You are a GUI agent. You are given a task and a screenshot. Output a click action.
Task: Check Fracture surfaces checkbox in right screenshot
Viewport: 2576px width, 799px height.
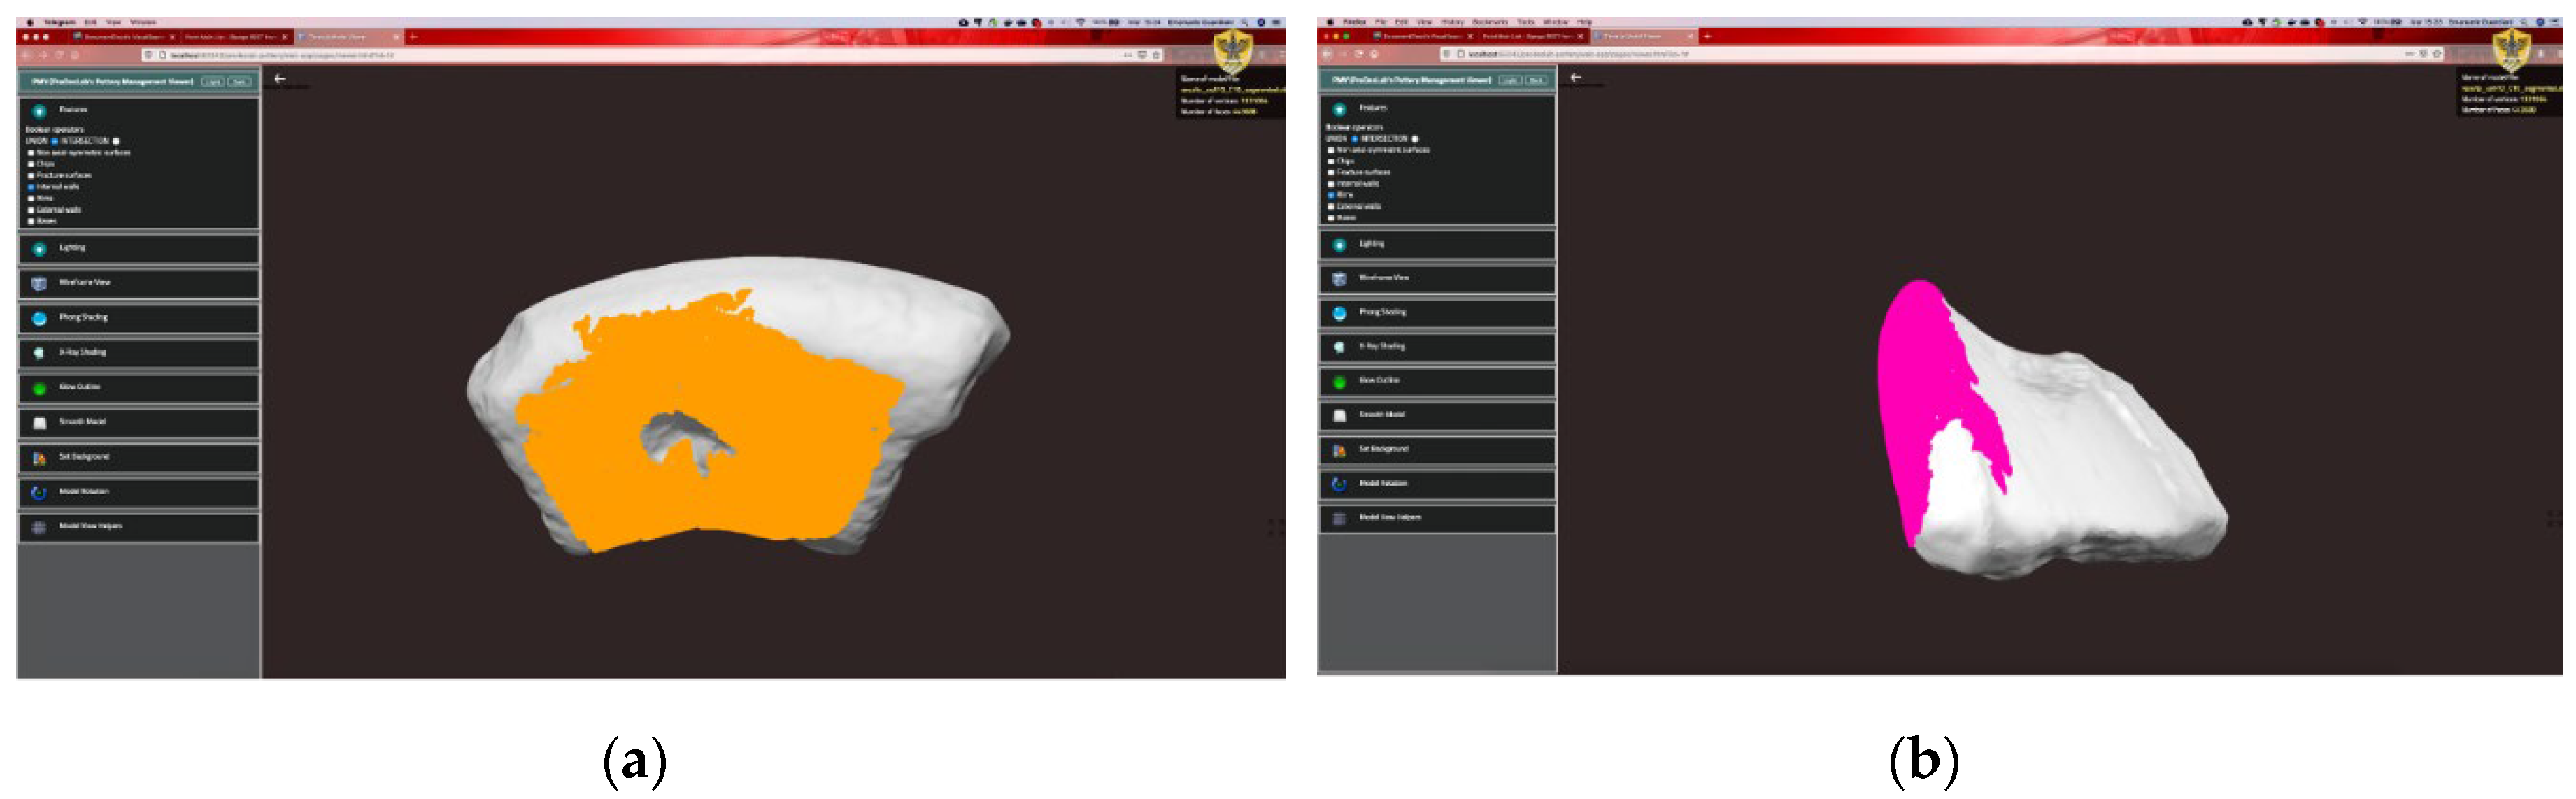click(1331, 173)
